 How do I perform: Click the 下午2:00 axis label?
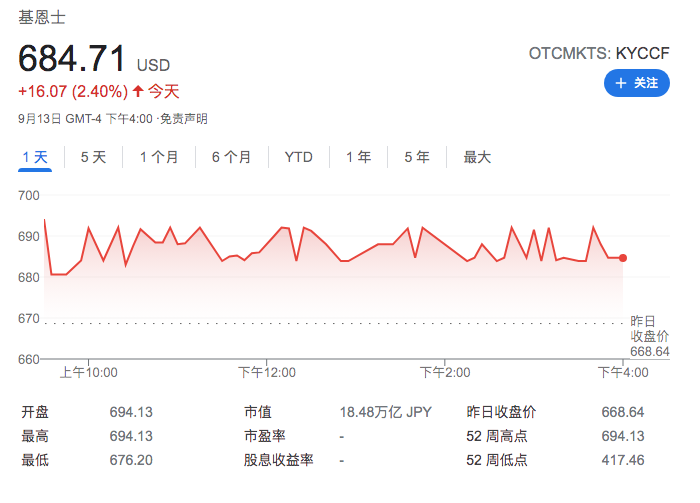445,372
